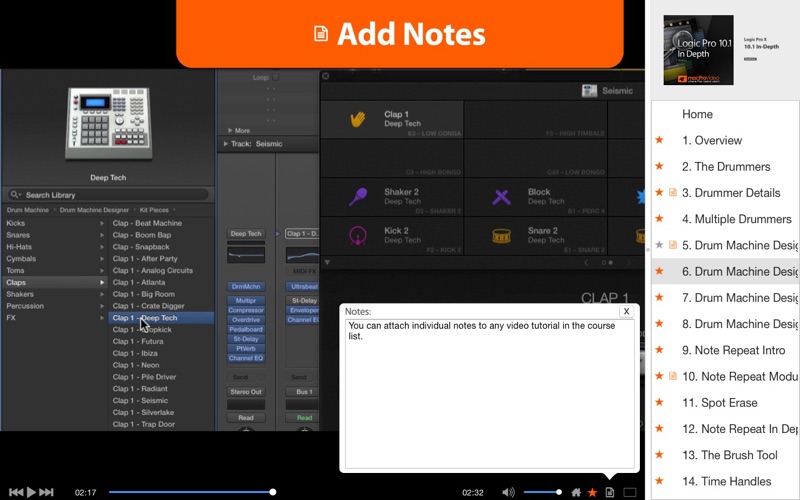Screen dimensions: 800x500
Task: Click the Stereo Out output slot
Action: [246, 392]
